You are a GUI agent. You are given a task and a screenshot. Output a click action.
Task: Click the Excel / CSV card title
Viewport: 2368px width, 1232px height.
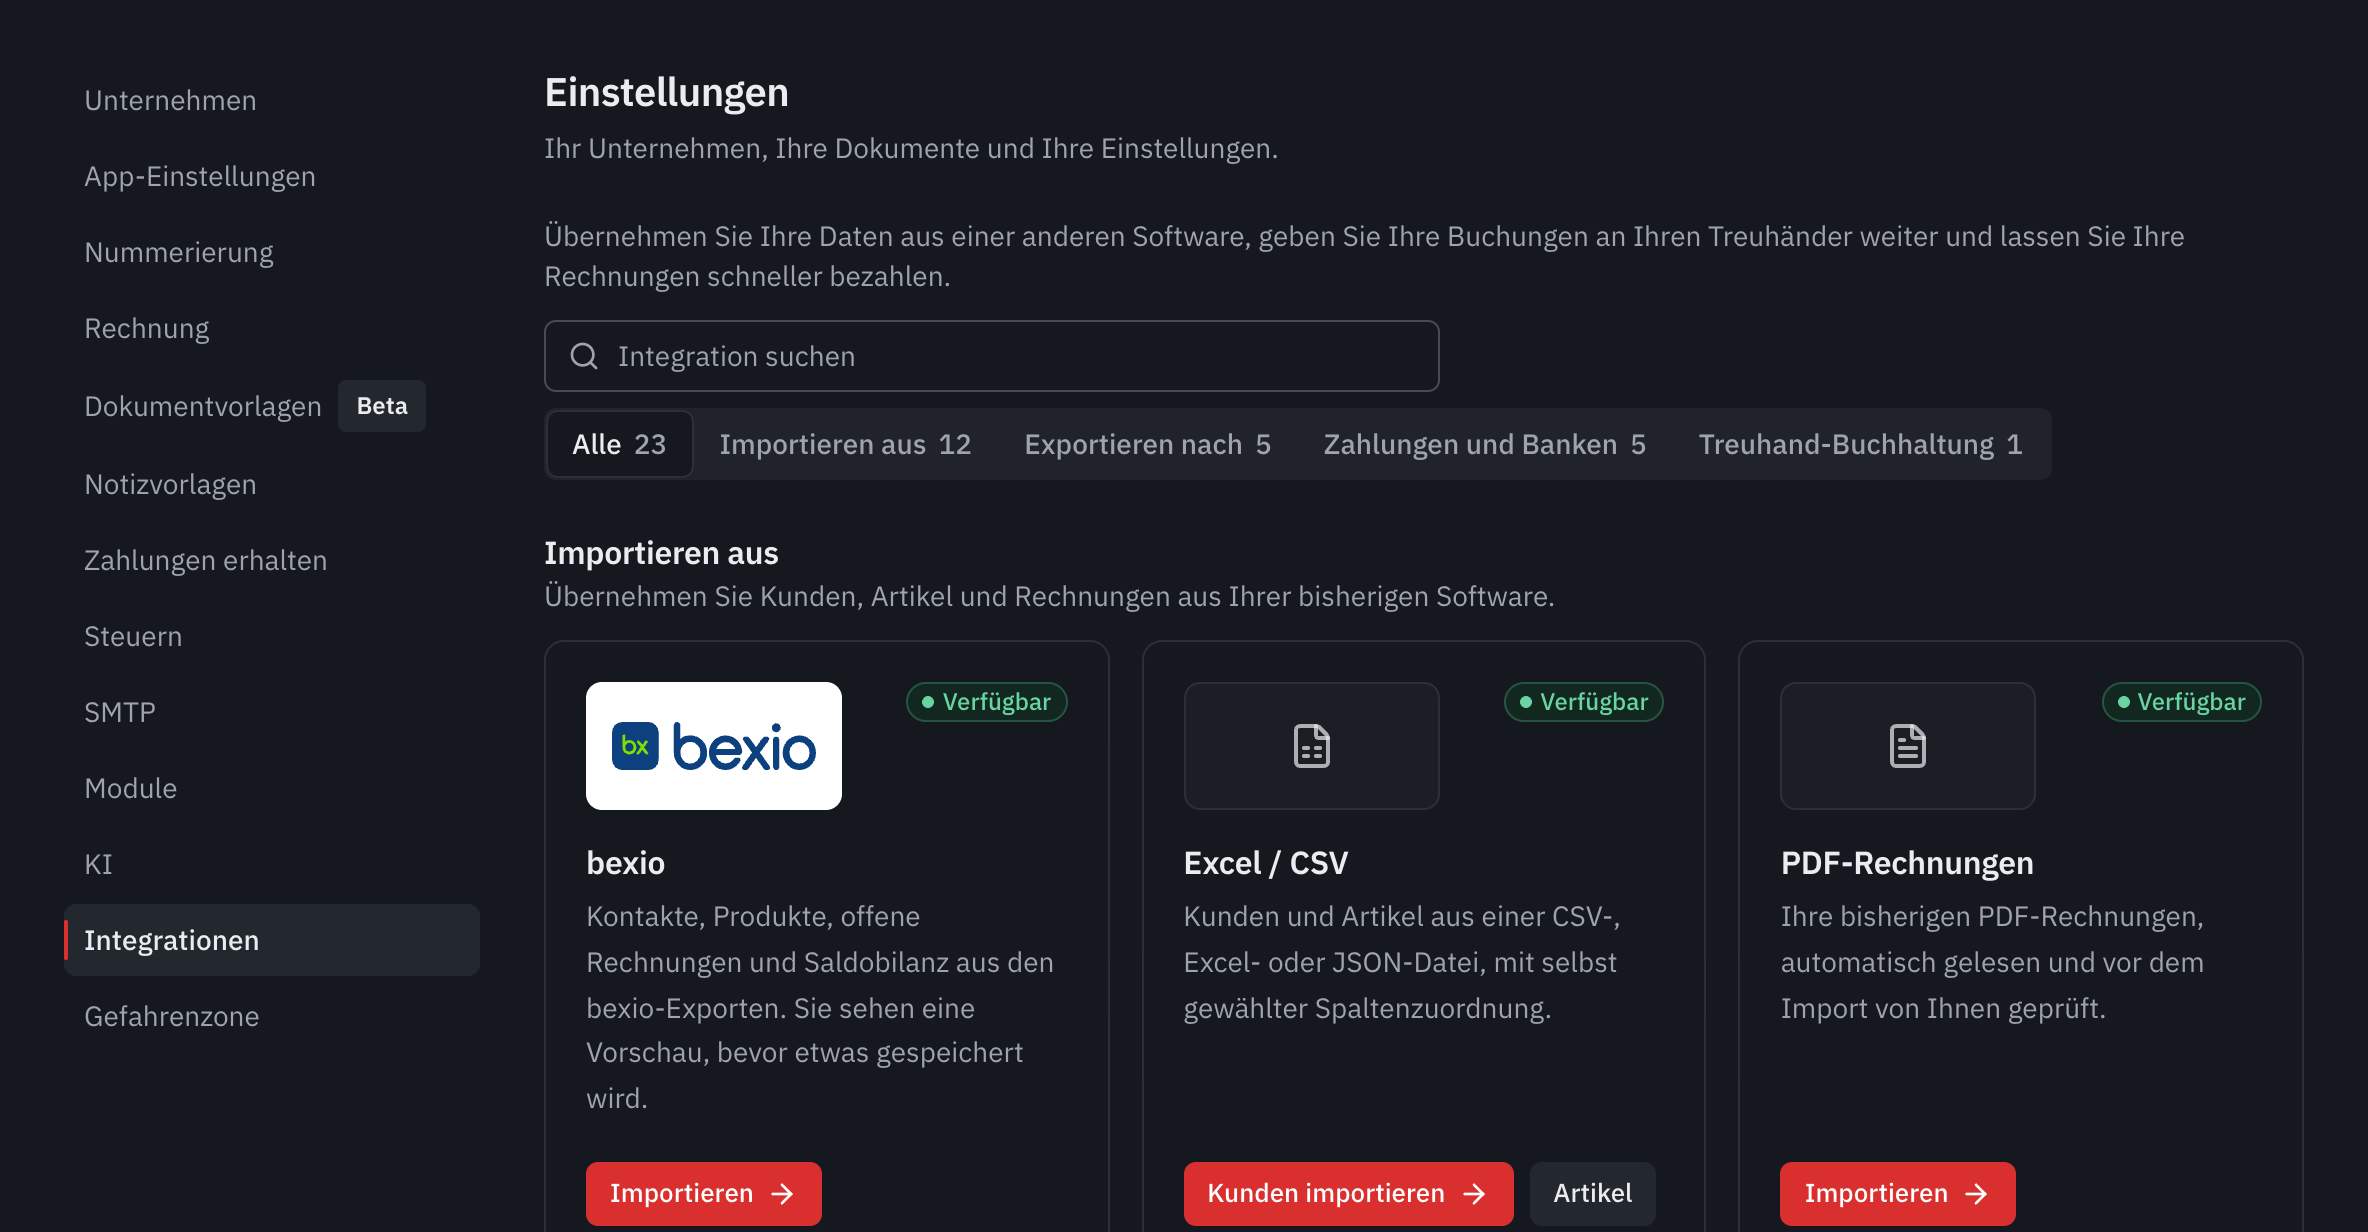click(x=1265, y=862)
